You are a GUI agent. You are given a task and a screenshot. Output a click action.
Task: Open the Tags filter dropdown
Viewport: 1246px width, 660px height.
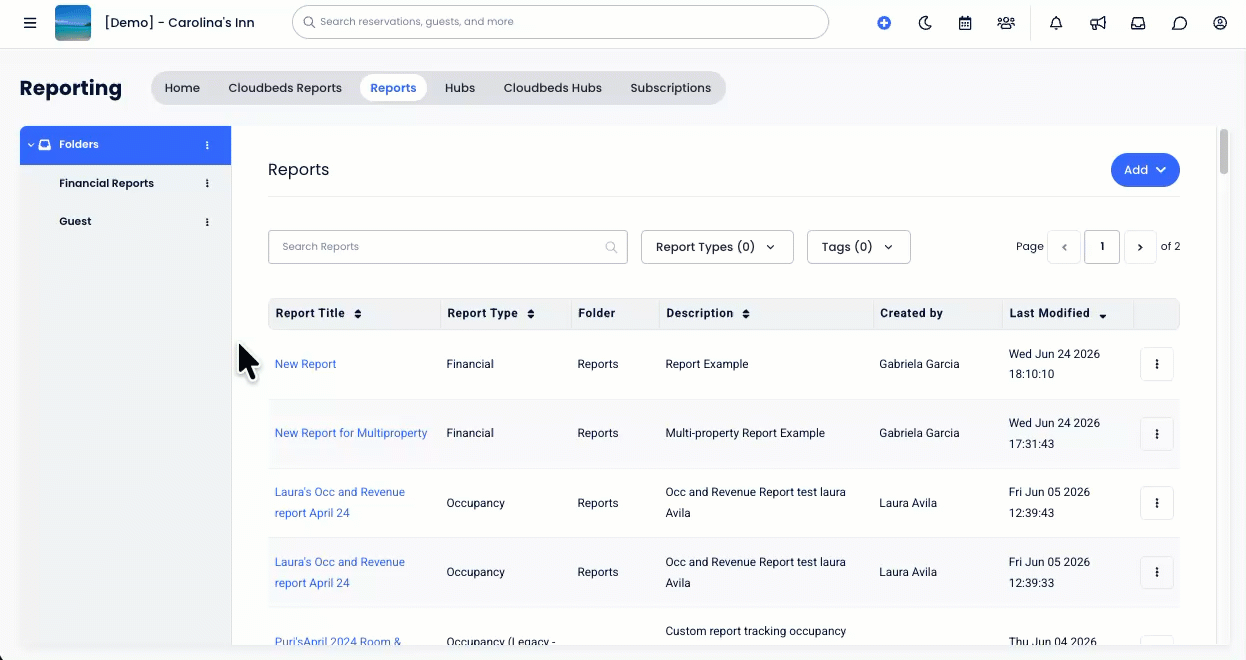(x=858, y=247)
